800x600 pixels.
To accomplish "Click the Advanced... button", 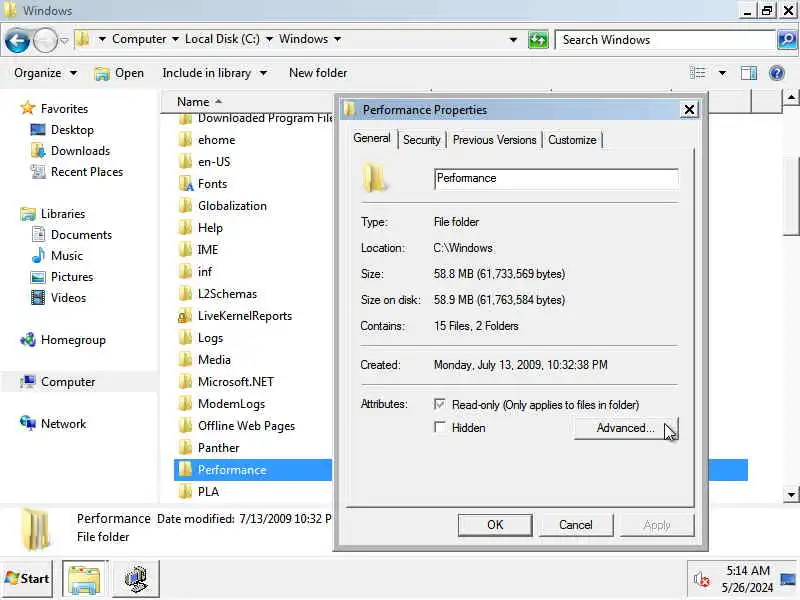I will [x=626, y=428].
